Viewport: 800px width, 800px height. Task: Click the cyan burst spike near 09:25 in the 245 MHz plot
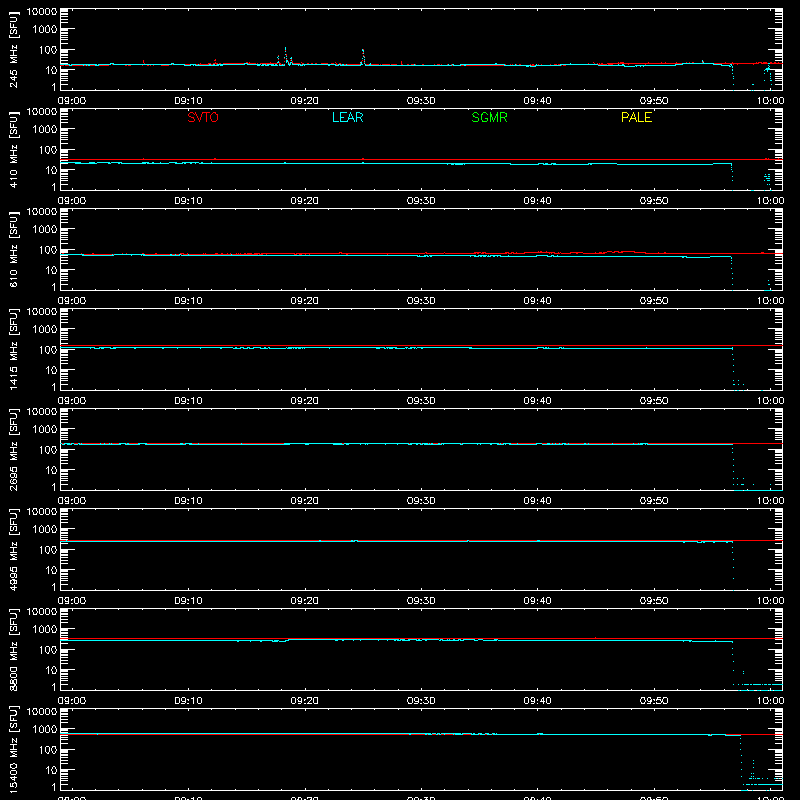click(x=363, y=57)
